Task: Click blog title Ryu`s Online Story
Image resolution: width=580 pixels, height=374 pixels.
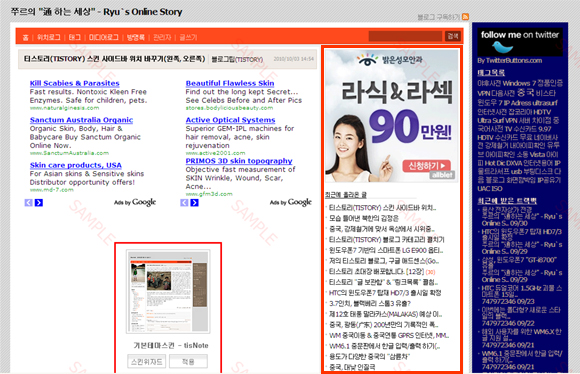Action: point(143,12)
